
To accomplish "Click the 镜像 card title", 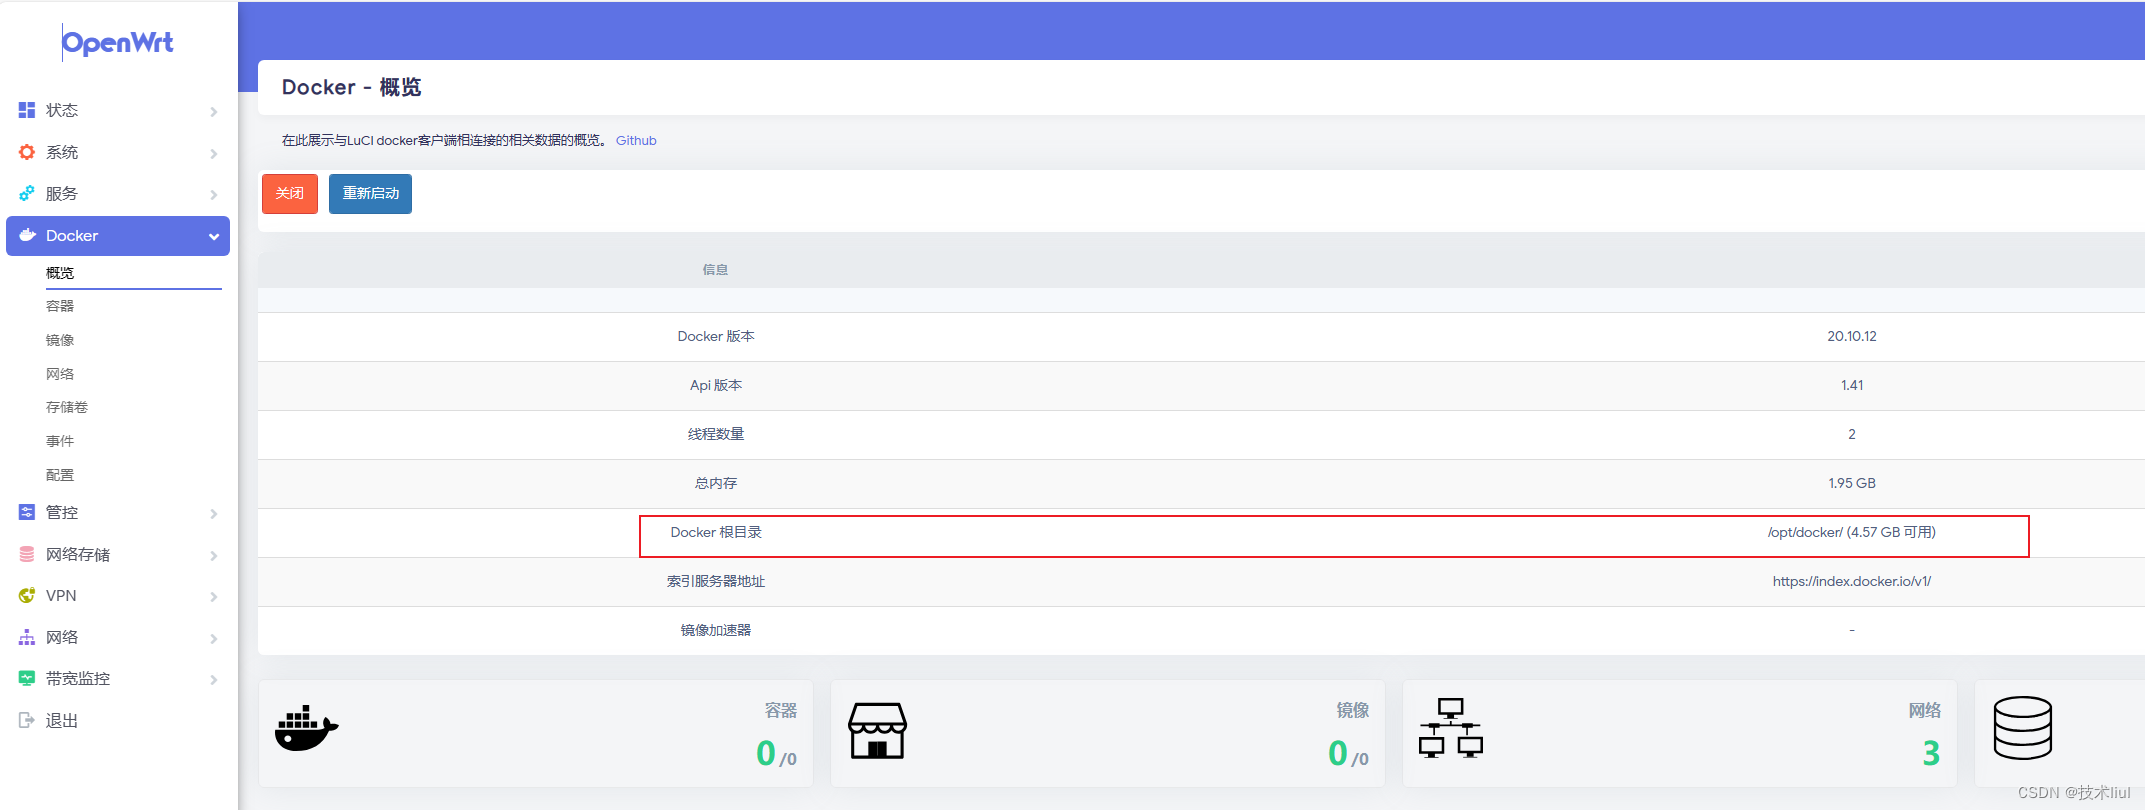I will point(1353,710).
